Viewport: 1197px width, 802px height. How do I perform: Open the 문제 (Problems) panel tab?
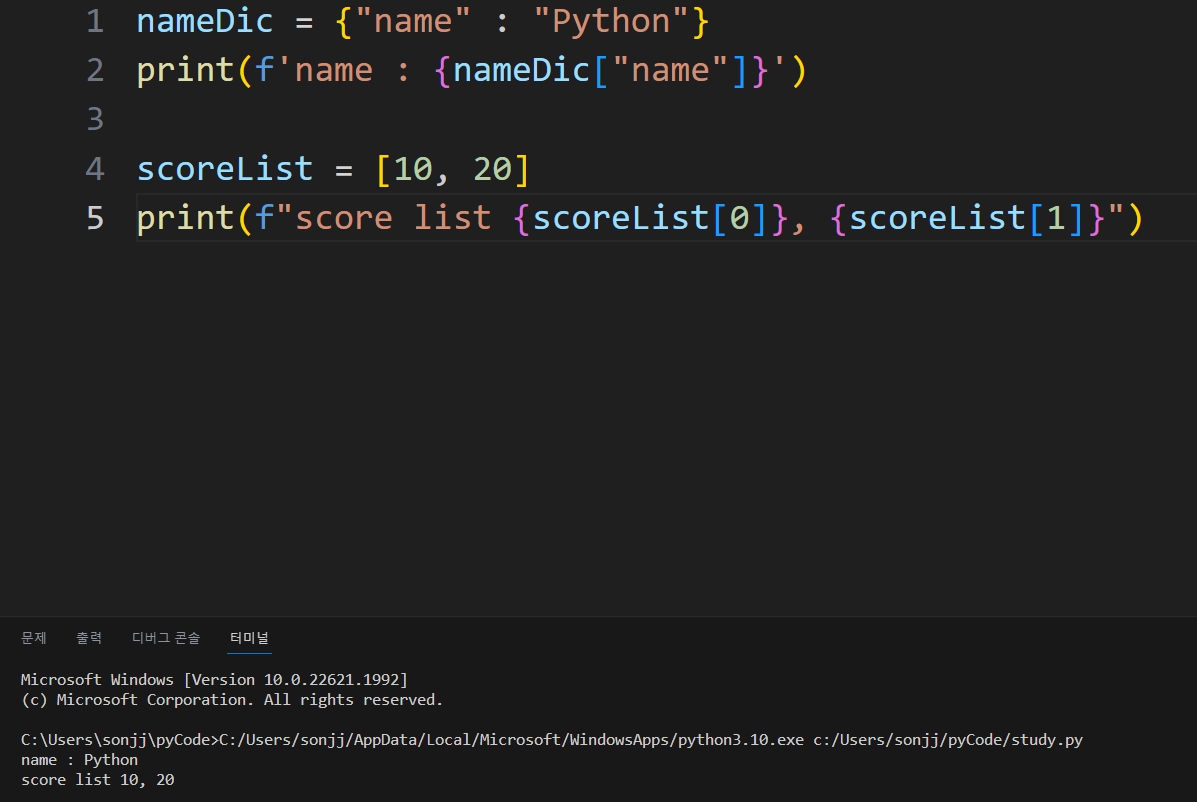[34, 638]
